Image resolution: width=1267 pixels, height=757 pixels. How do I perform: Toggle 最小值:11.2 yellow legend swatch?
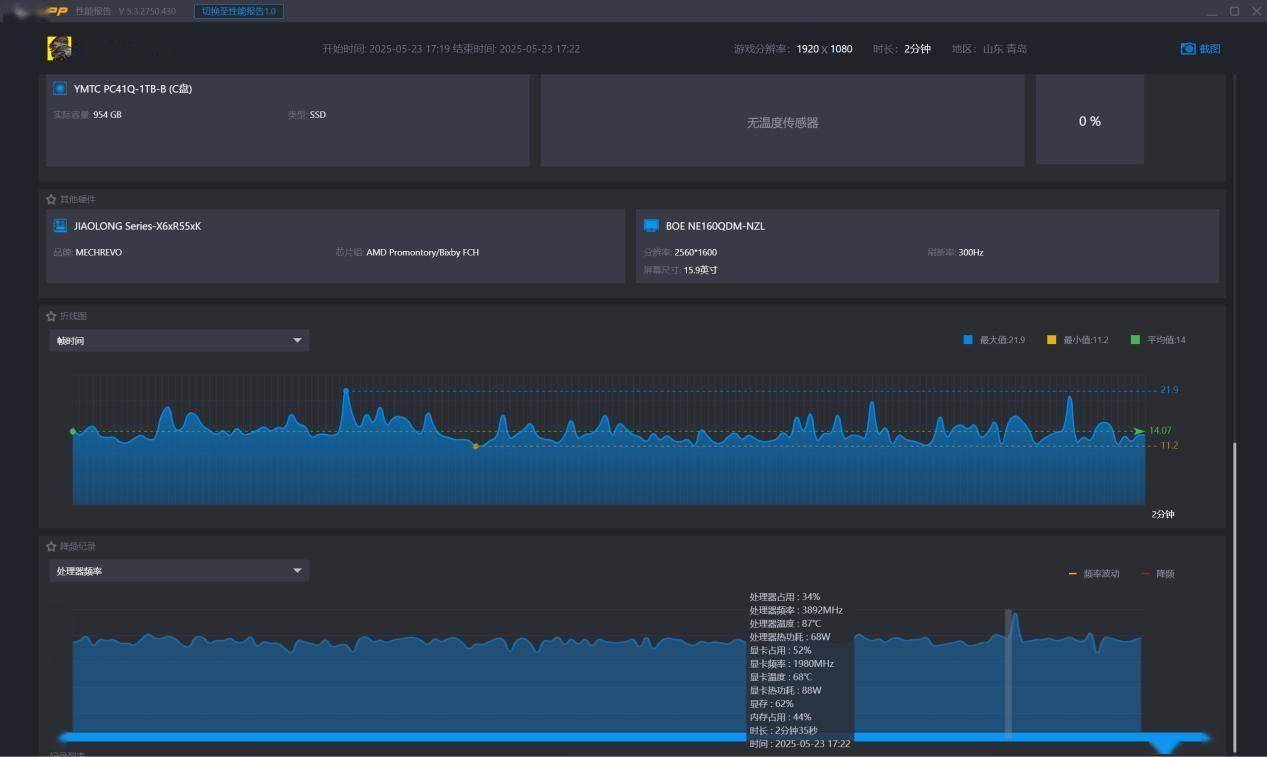click(1051, 340)
